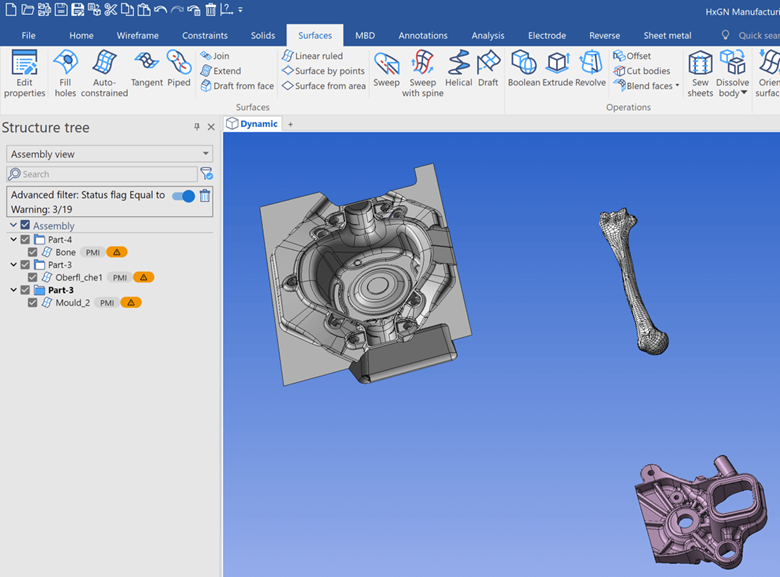Click the Cut bodies command
The width and height of the screenshot is (780, 577).
(x=642, y=71)
